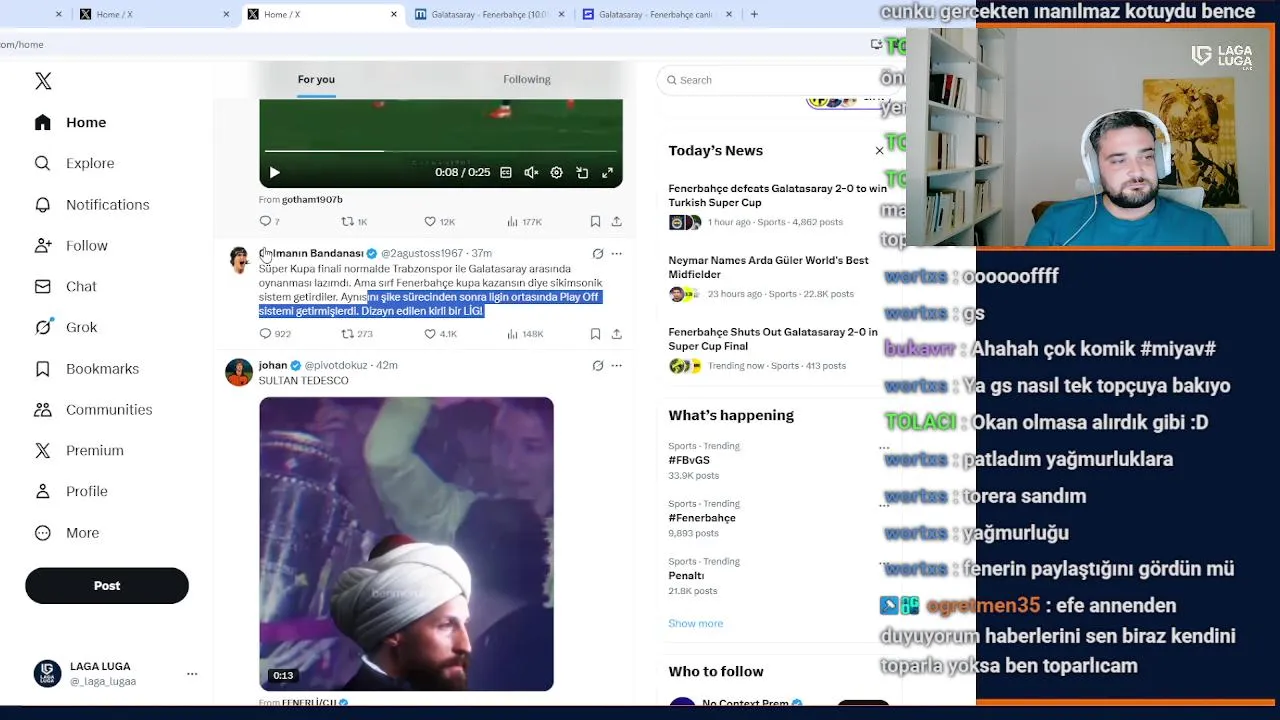Viewport: 1280px width, 720px height.
Task: Share the gotham1907b video post
Action: pyautogui.click(x=616, y=221)
